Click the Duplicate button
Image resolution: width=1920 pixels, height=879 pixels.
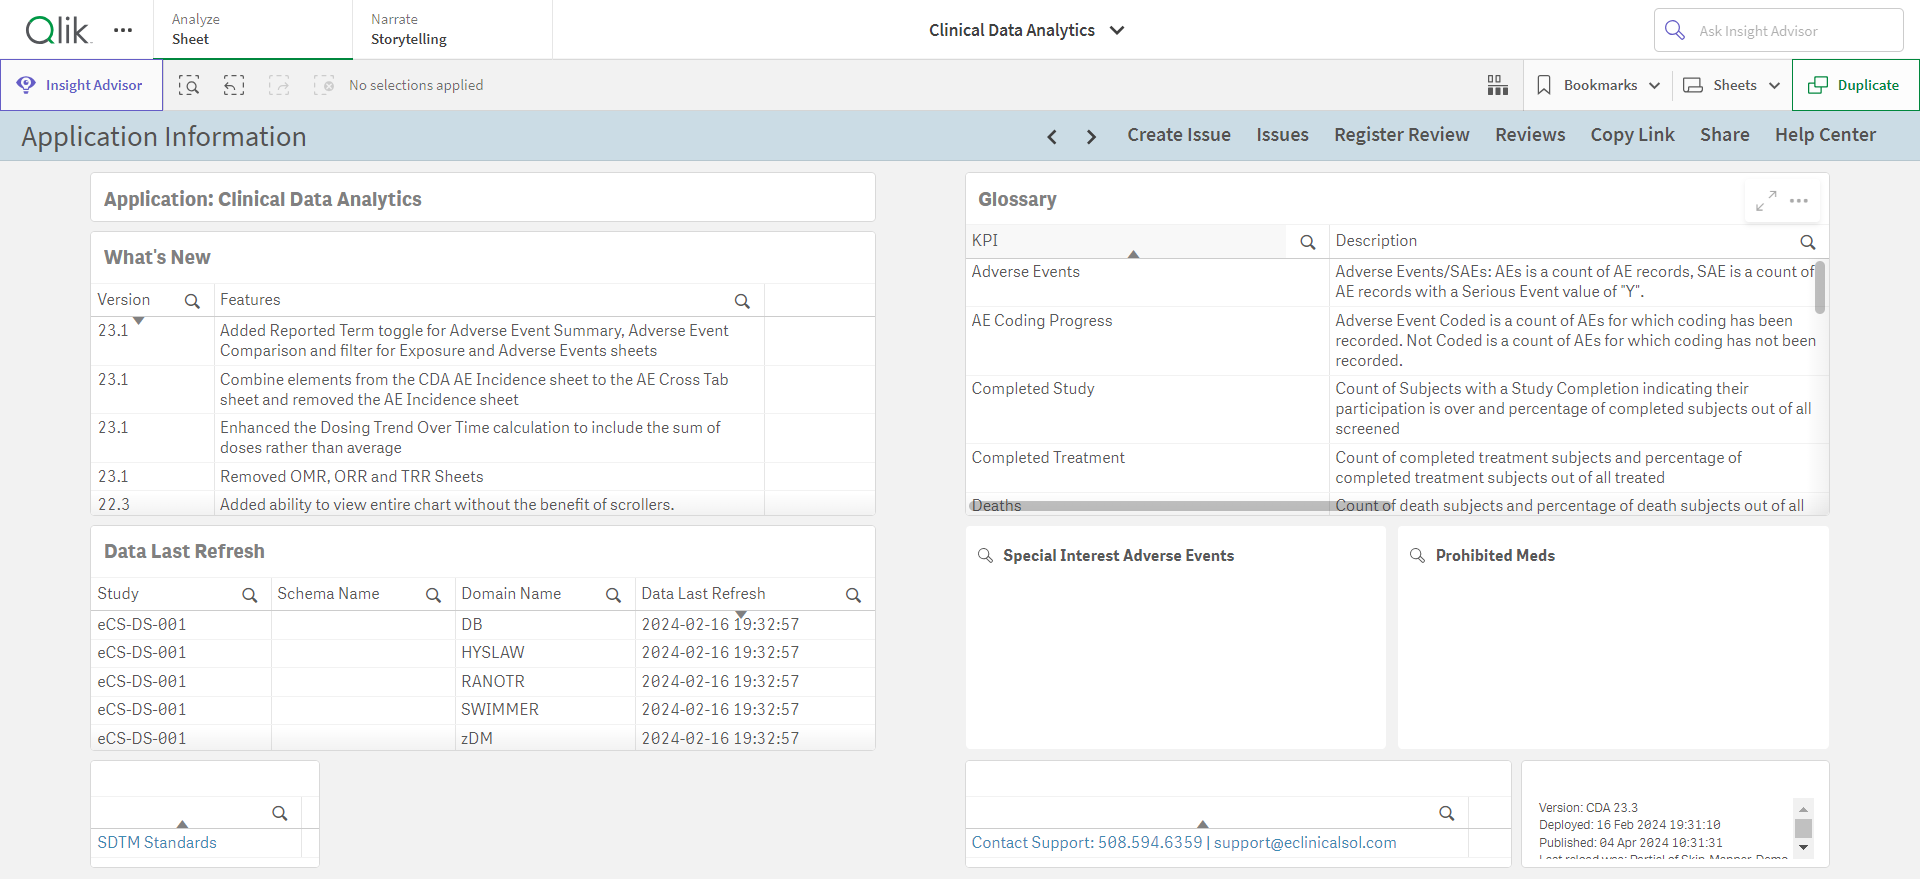(1855, 85)
